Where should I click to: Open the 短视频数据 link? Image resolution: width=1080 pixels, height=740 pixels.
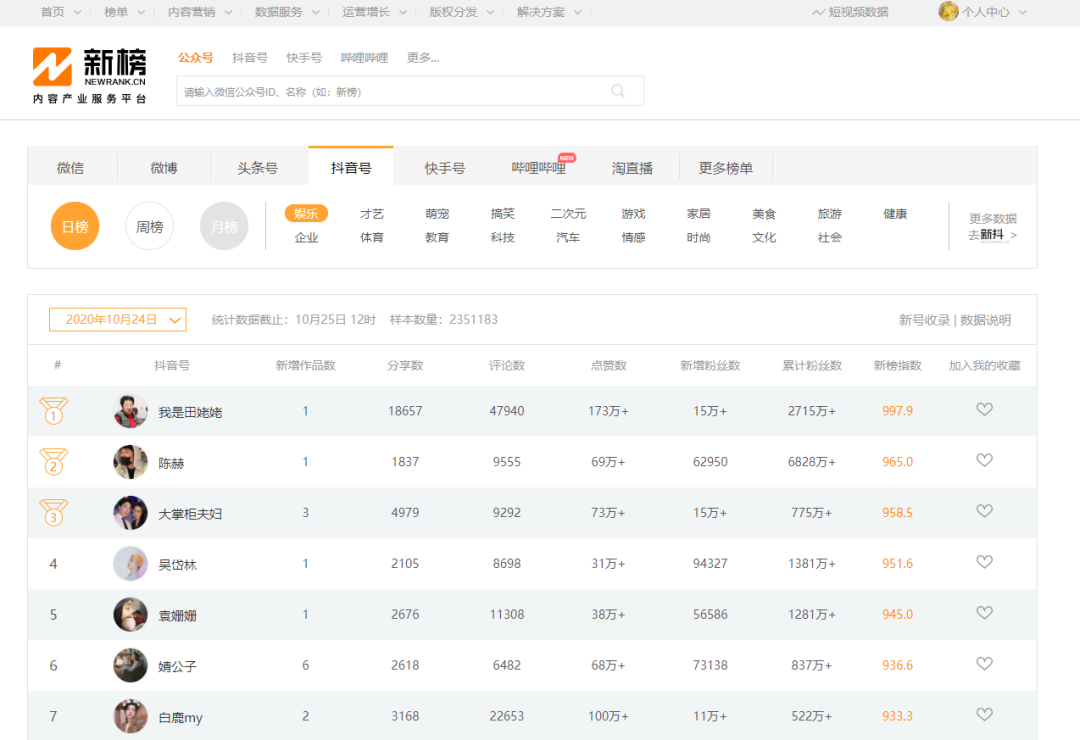point(858,12)
